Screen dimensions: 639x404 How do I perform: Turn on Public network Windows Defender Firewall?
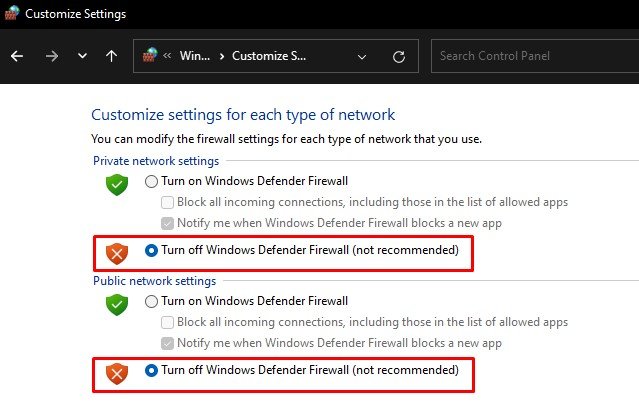point(152,301)
